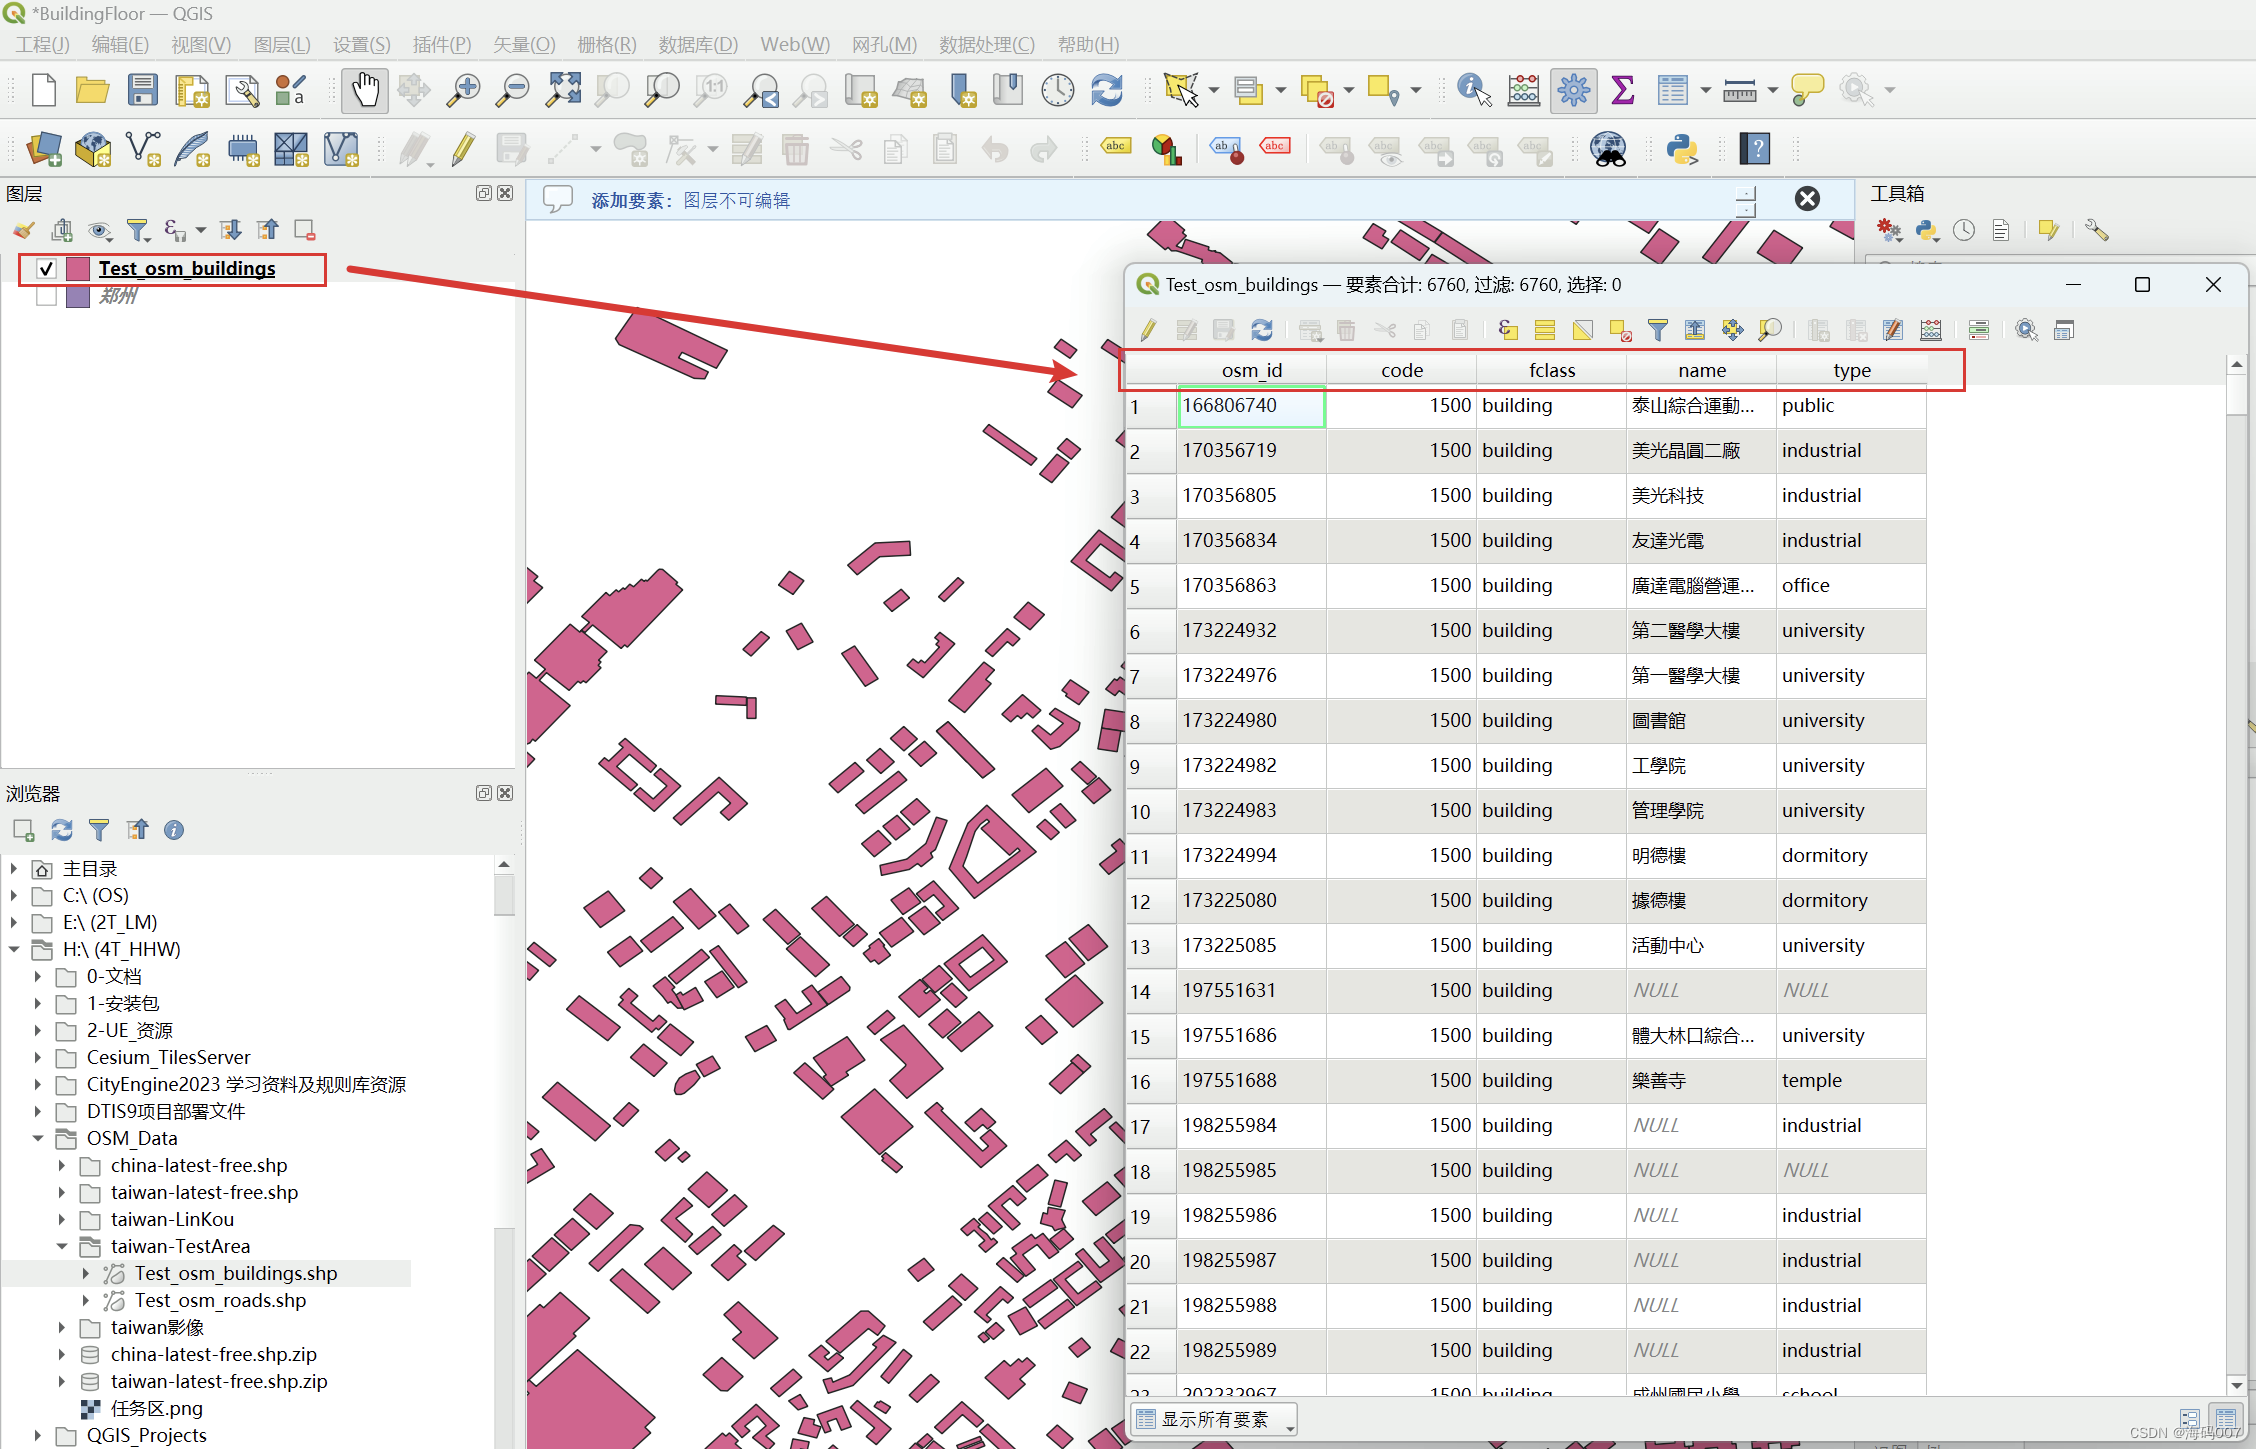Click the name cell 樂善寺
Image resolution: width=2256 pixels, height=1449 pixels.
point(1701,1081)
